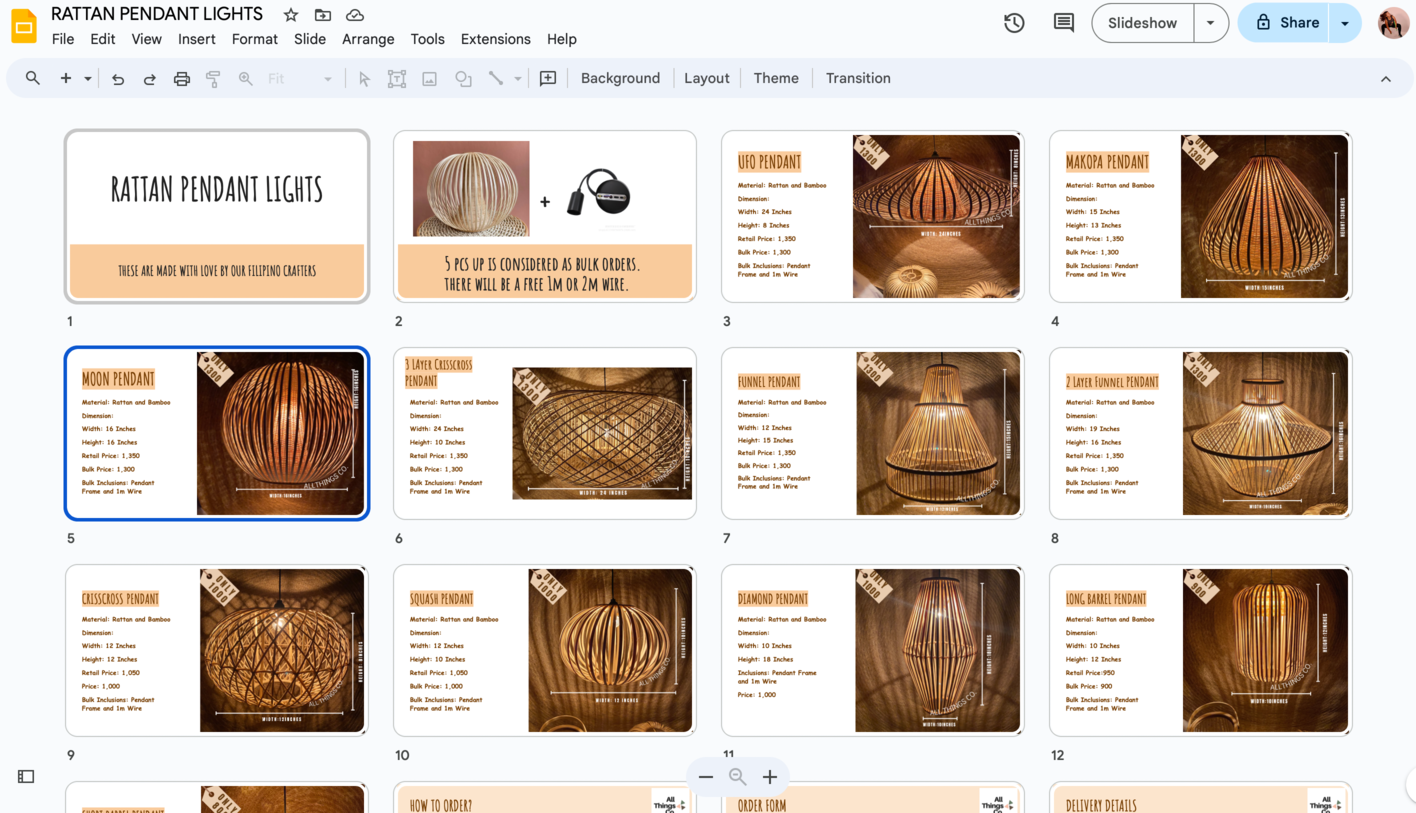Select the Squash Pendant slide
The image size is (1416, 813).
click(x=545, y=650)
